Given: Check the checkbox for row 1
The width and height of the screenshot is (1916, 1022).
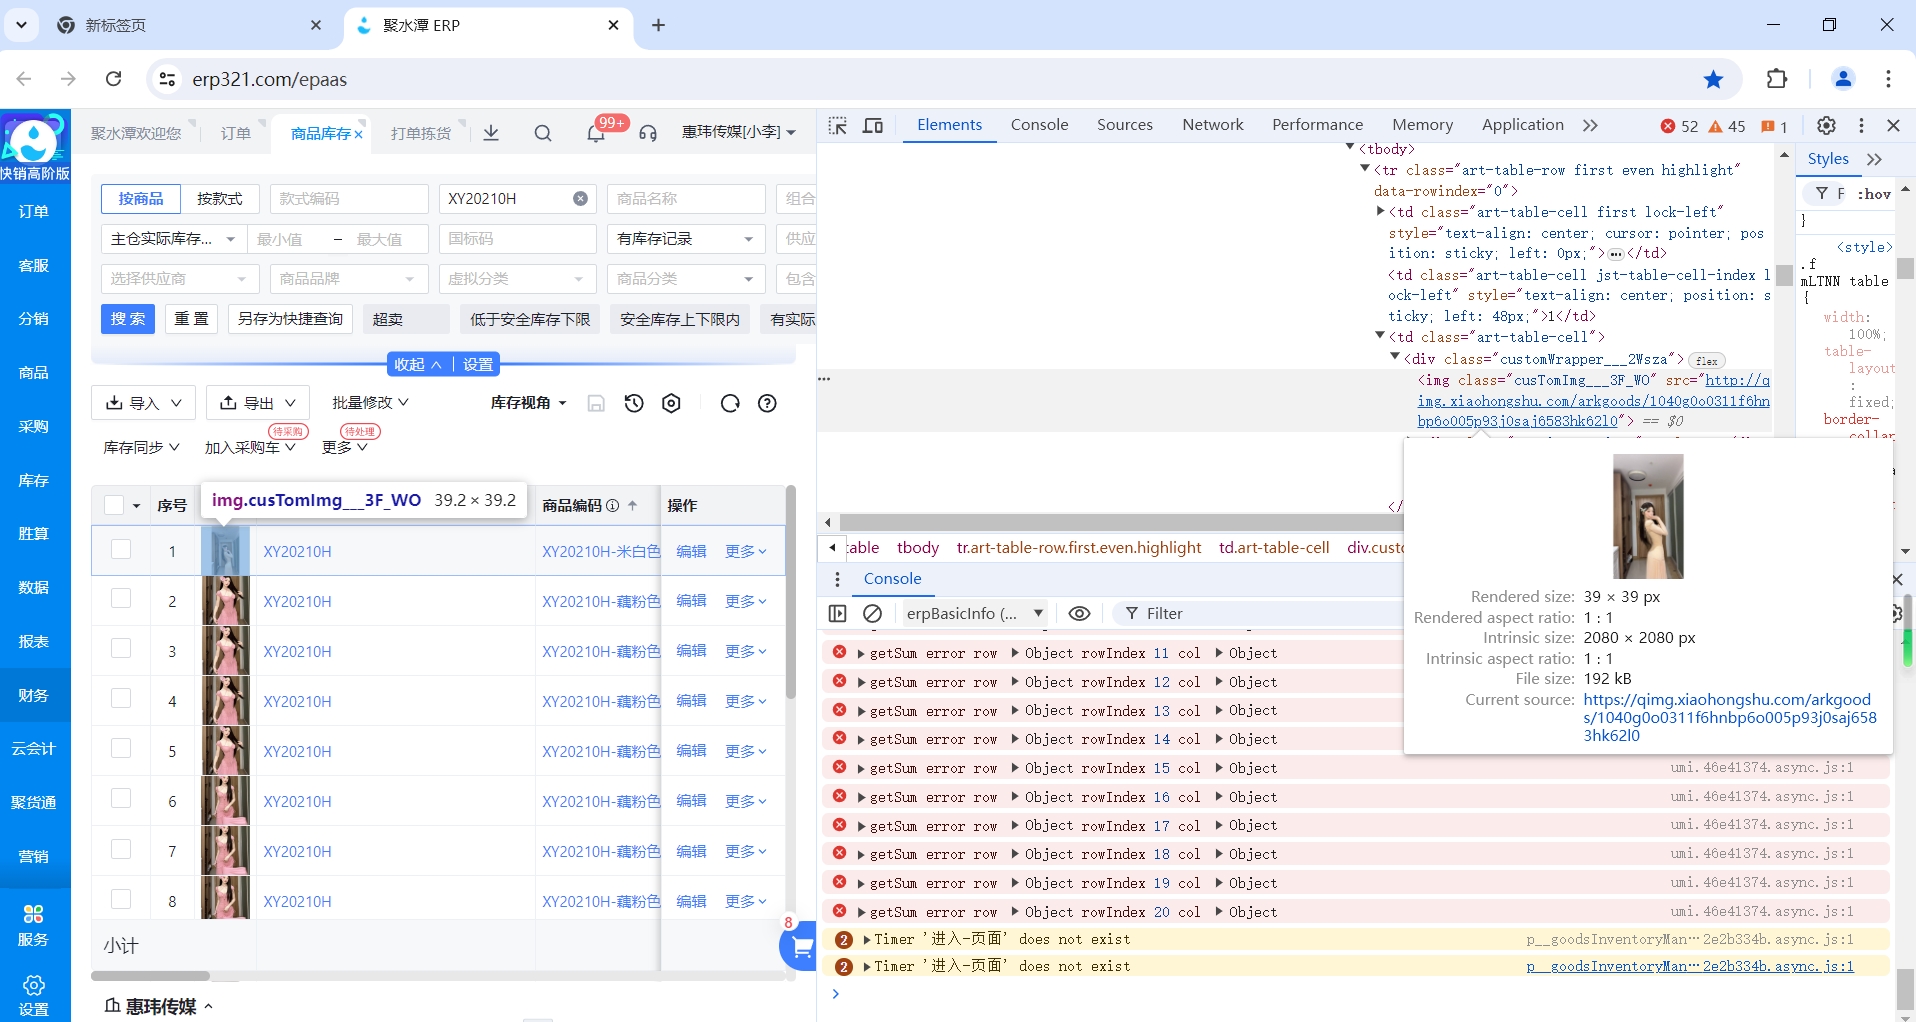Looking at the screenshot, I should pos(121,550).
